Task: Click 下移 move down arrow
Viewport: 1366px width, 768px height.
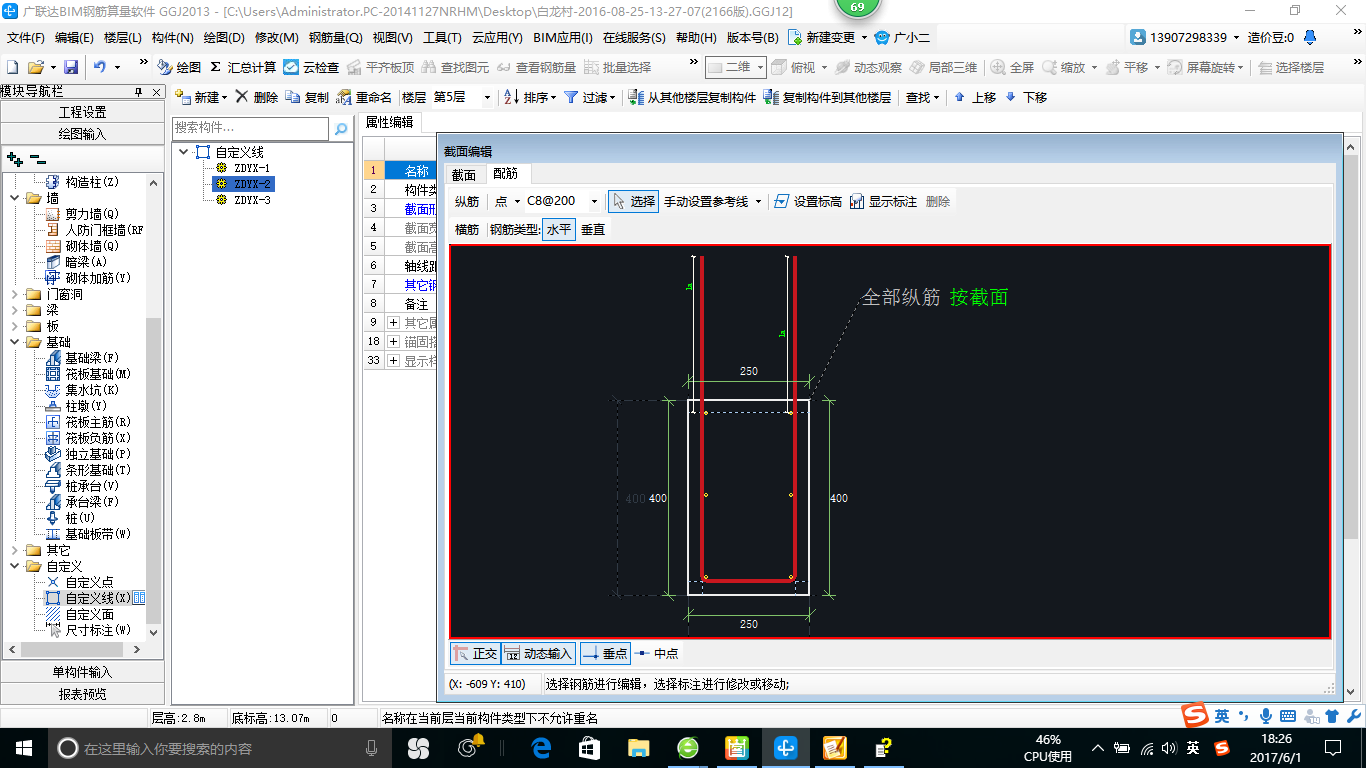Action: click(1026, 97)
